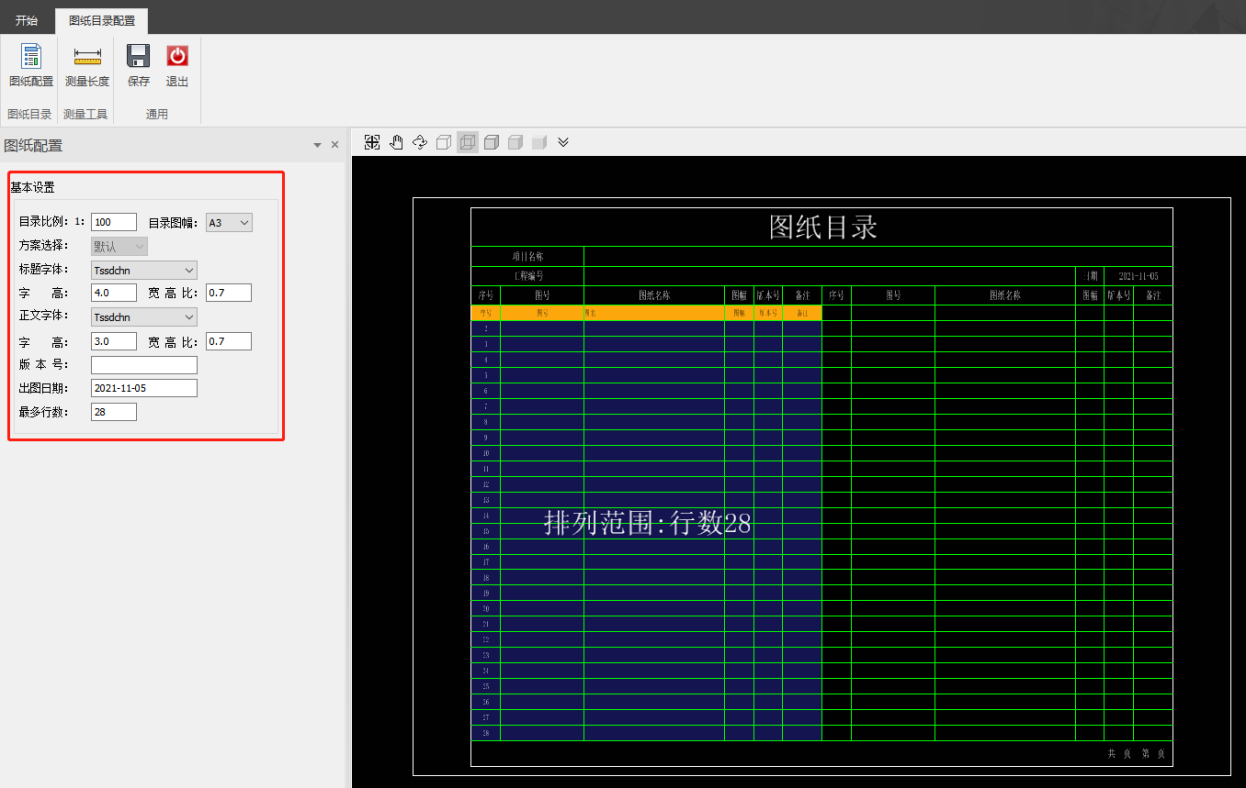The height and width of the screenshot is (788, 1246).
Task: Switch to the 开始 tab
Action: pyautogui.click(x=26, y=20)
